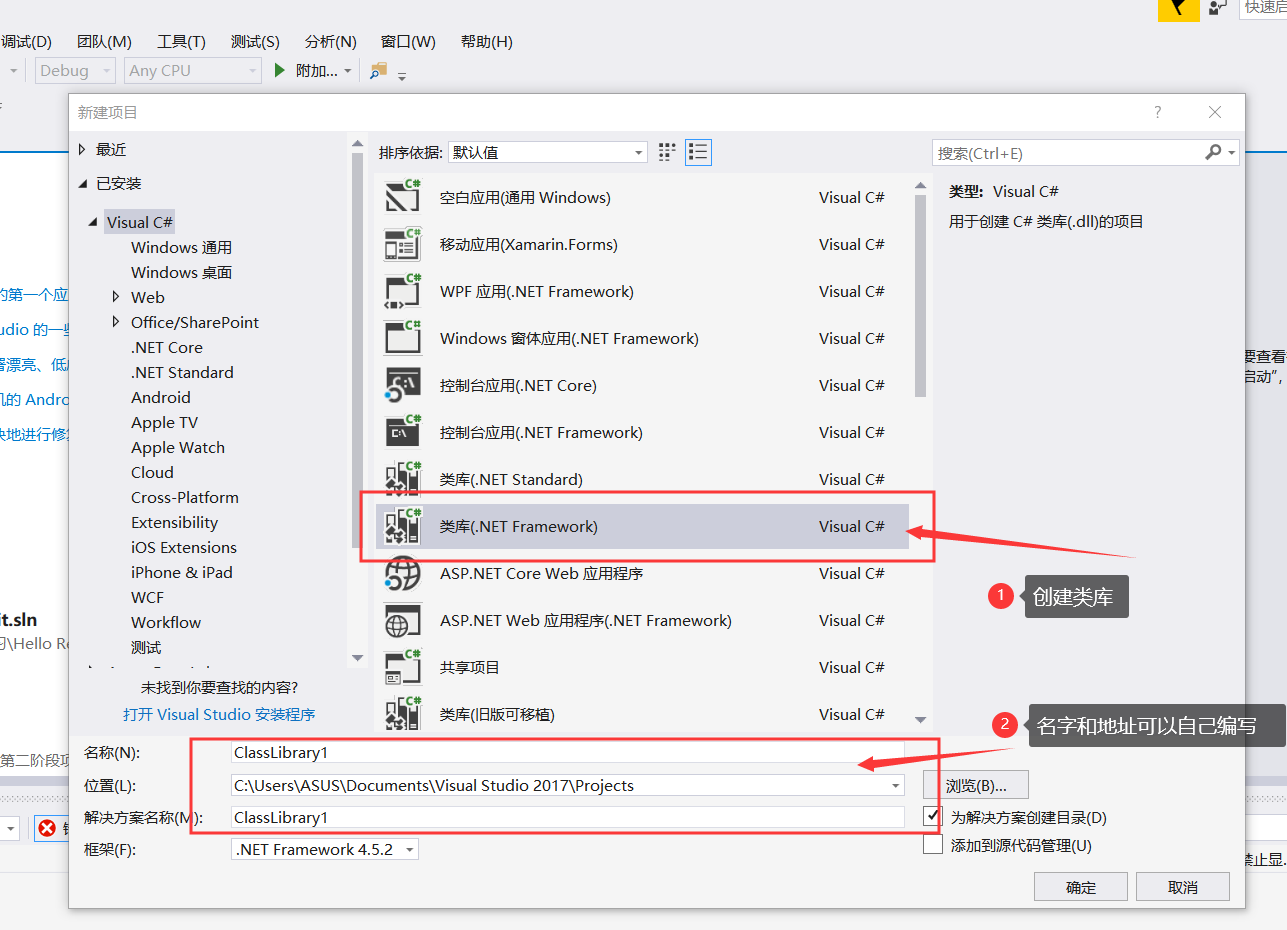The height and width of the screenshot is (930, 1287).
Task: Open the 测试(S) menu
Action: tap(255, 41)
